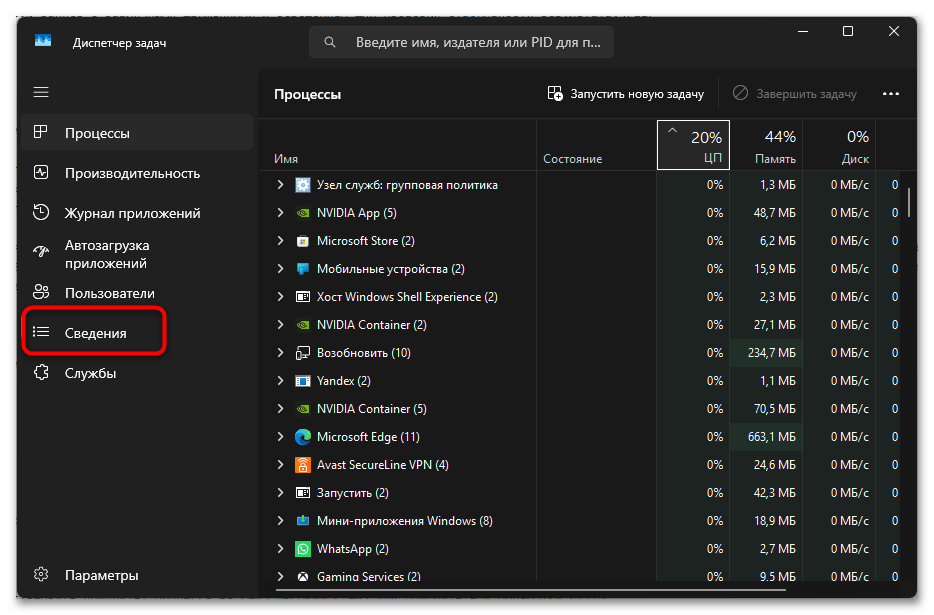Viewport: 934px width, 615px height.
Task: Expand the Microsoft Store (2) group
Action: 280,241
